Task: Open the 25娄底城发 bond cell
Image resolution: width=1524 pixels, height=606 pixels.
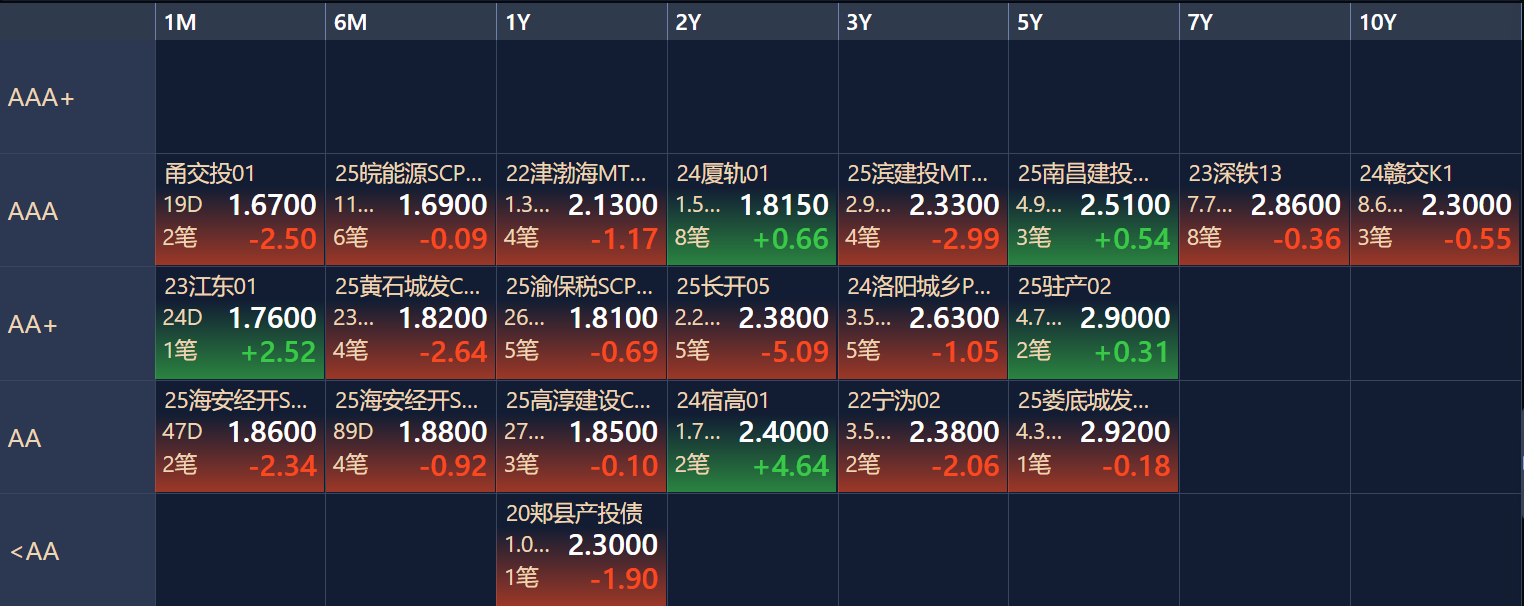Action: tap(1093, 436)
